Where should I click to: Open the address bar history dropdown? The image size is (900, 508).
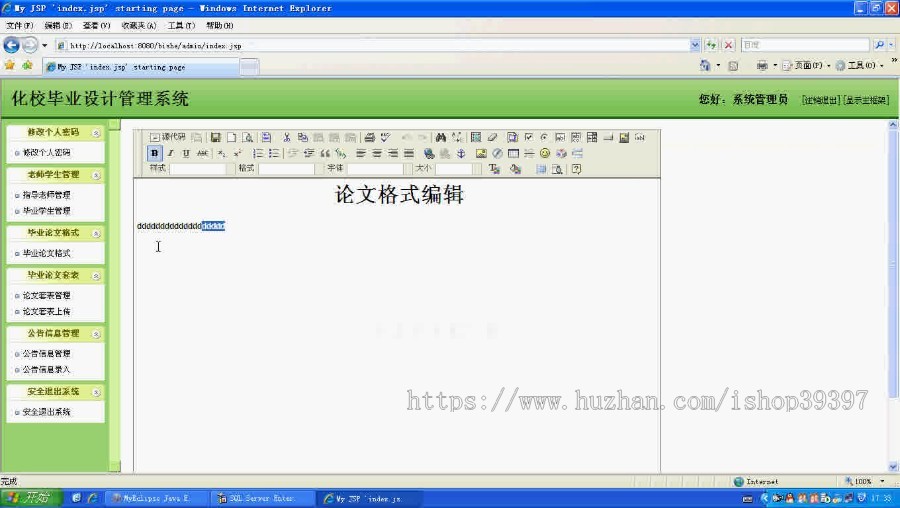695,45
